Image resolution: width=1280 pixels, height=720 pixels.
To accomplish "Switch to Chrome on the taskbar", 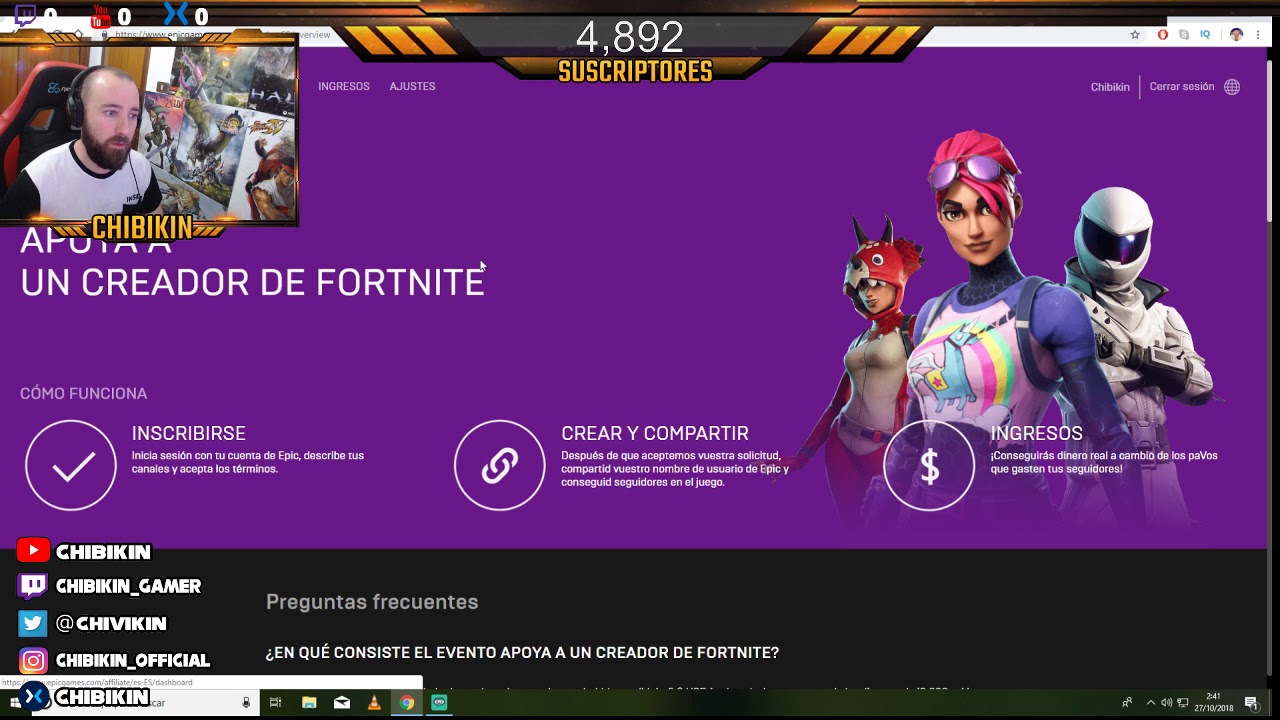I will 407,703.
